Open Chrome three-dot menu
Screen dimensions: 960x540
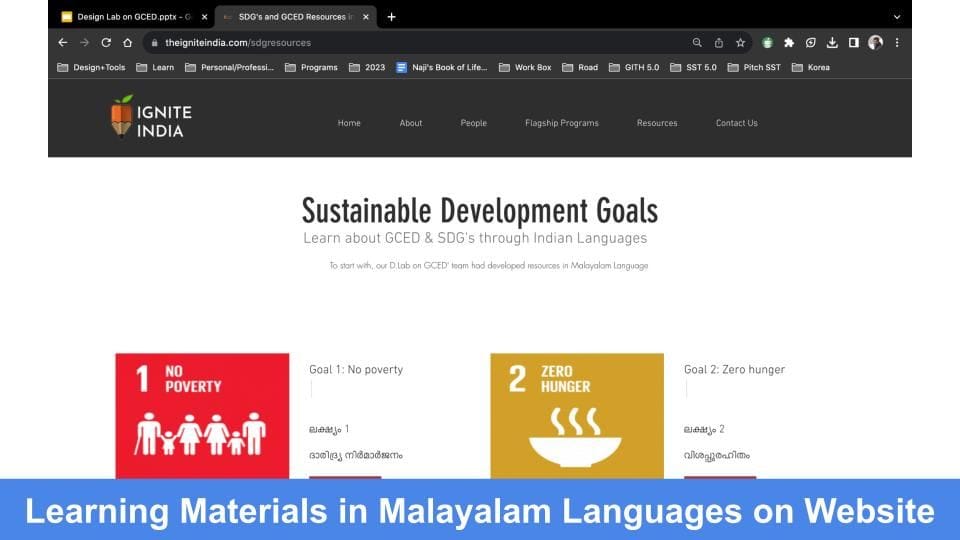tap(897, 43)
